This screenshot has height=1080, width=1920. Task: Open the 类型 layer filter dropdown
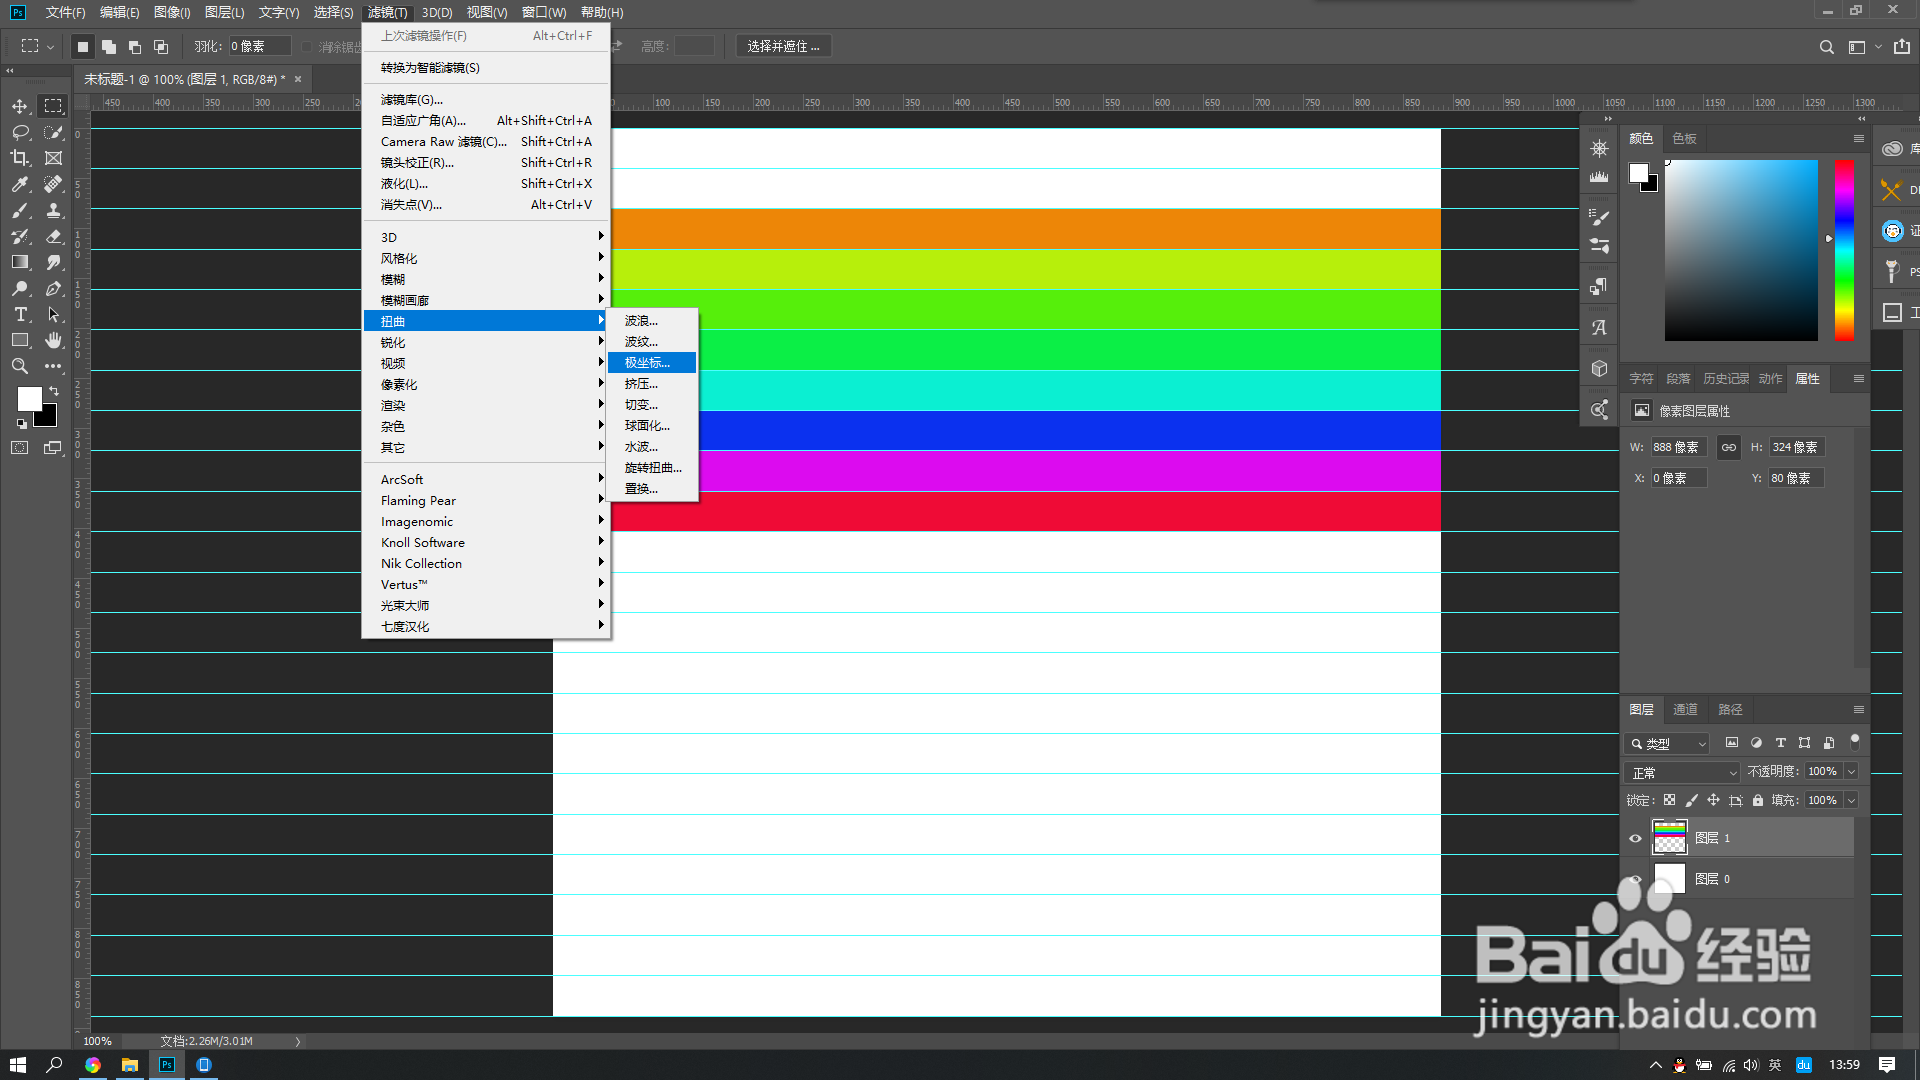click(1668, 743)
